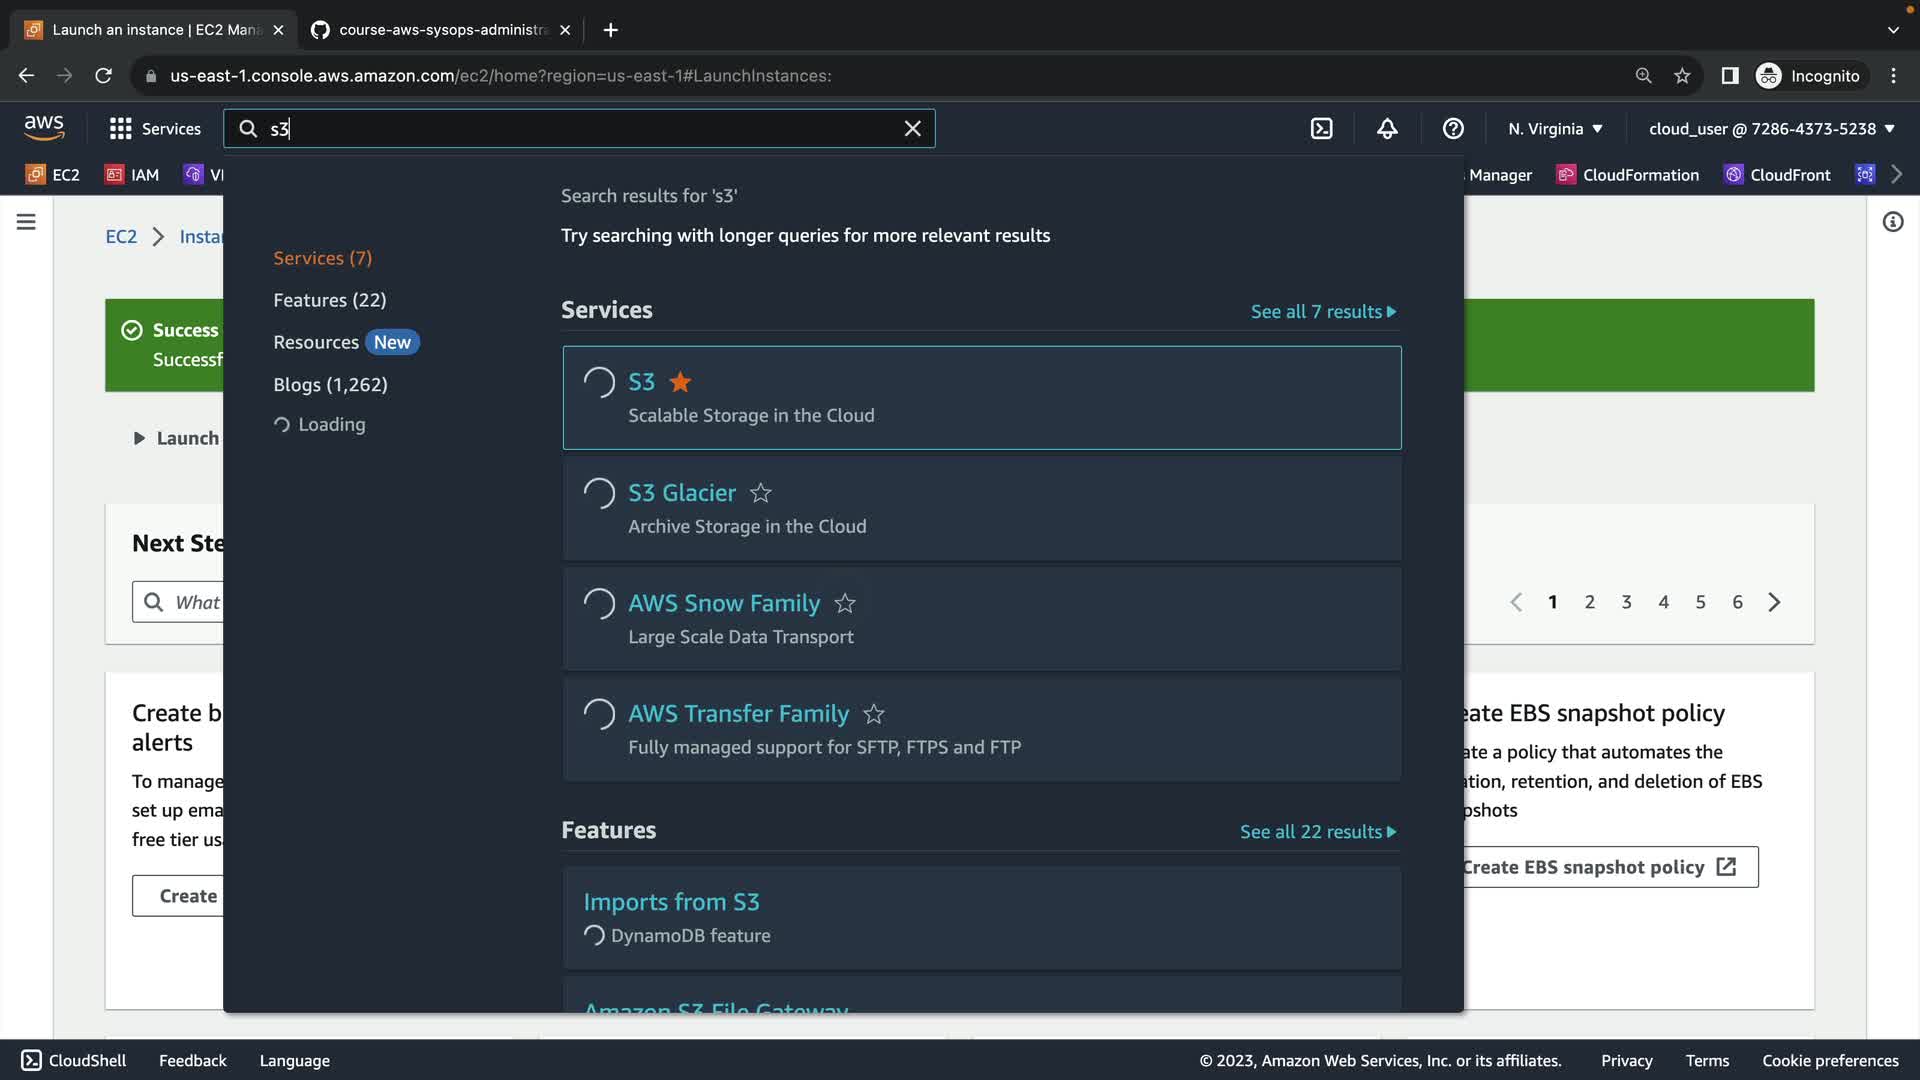Reload the browser page

[103, 76]
